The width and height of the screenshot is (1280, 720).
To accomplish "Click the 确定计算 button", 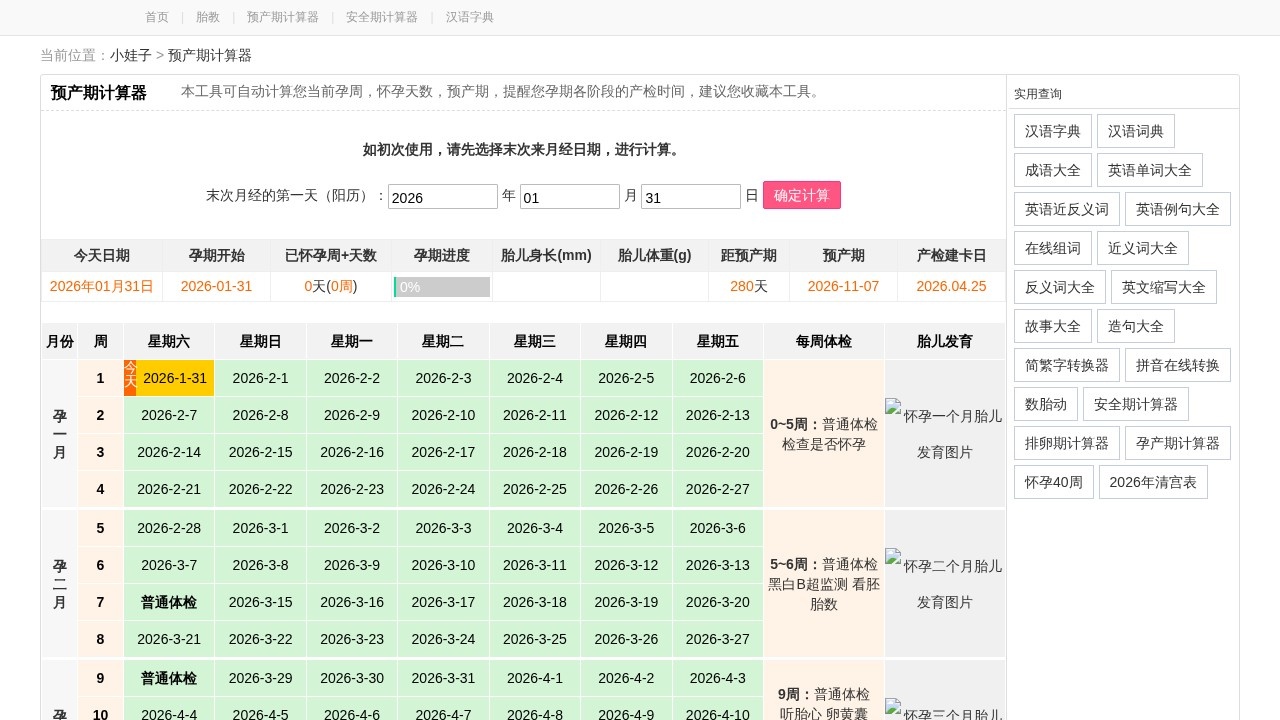I will coord(801,195).
